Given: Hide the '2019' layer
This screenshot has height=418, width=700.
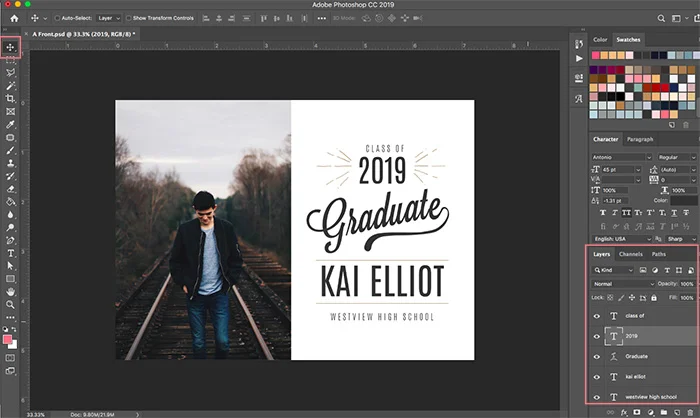Looking at the screenshot, I should (x=597, y=336).
